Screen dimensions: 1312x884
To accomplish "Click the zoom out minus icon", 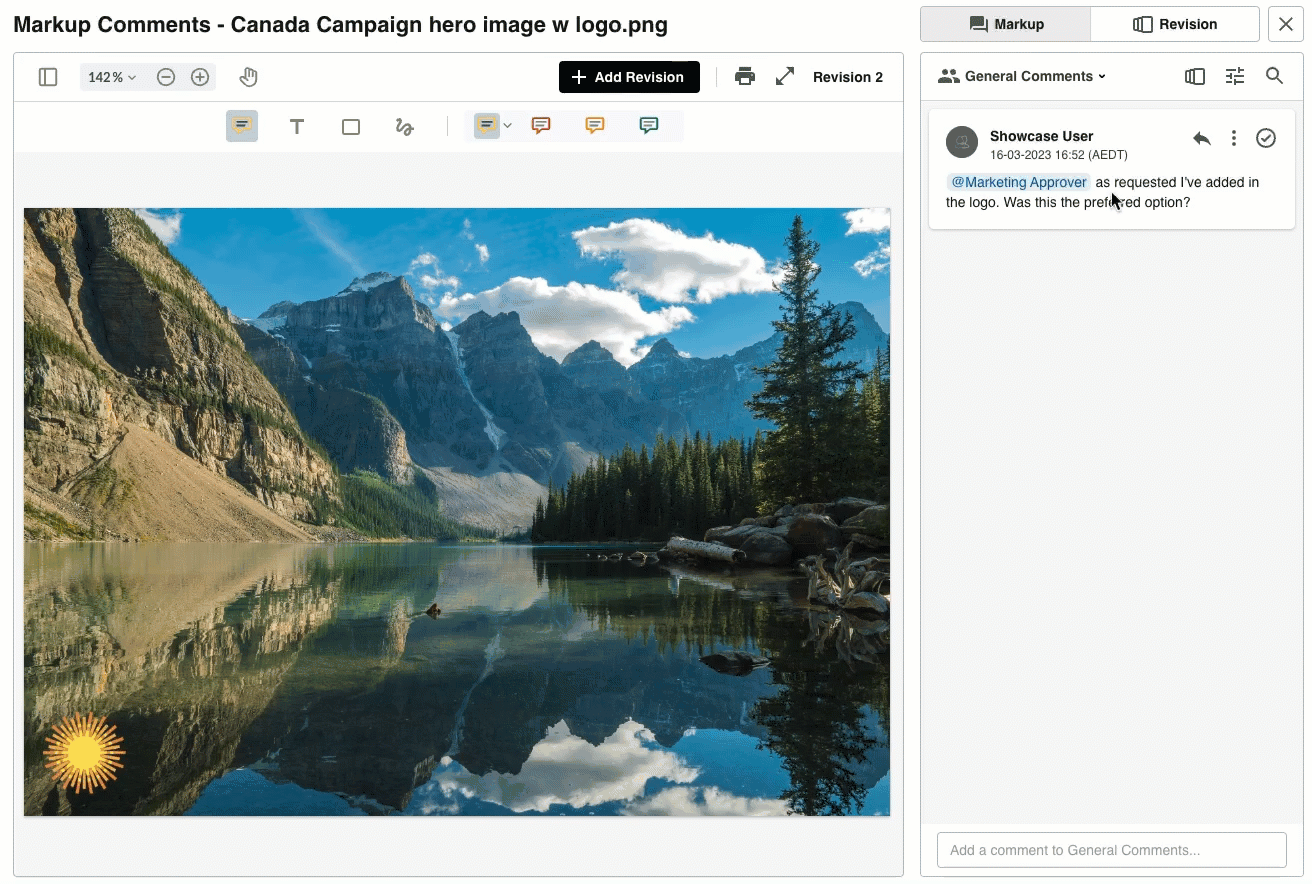I will (x=167, y=77).
